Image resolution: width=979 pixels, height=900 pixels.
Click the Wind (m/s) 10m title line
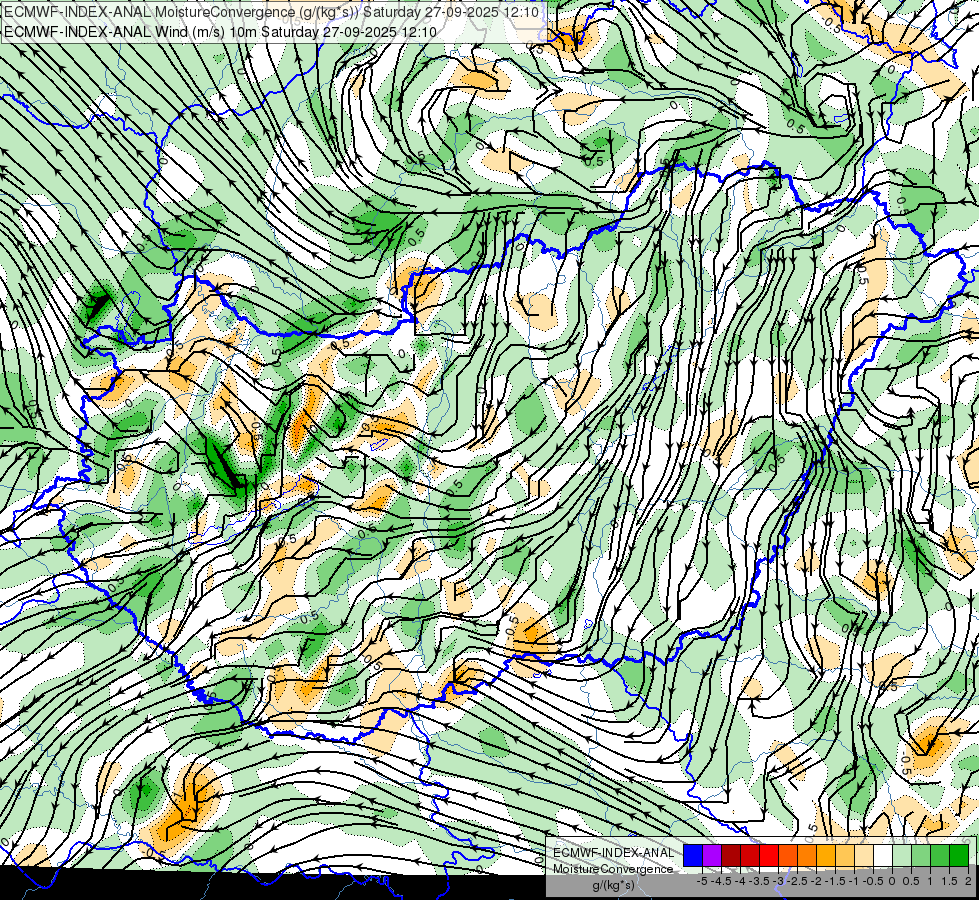coord(220,31)
